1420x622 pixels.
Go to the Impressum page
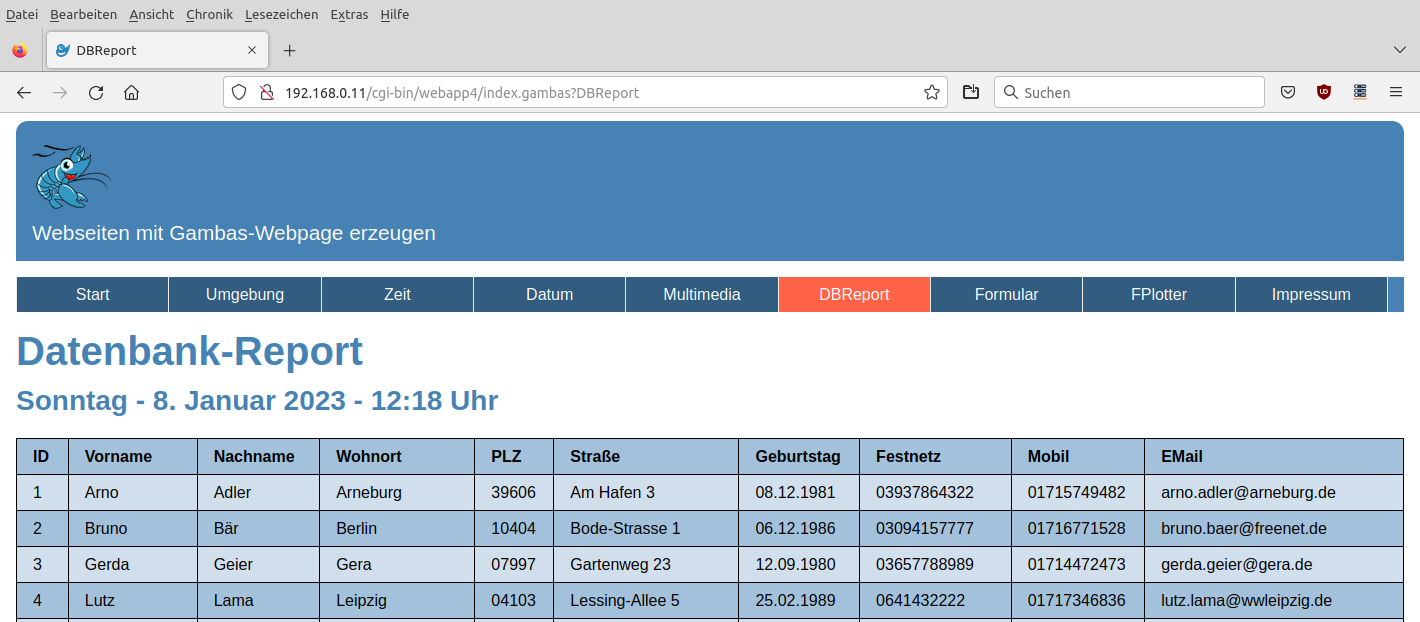coord(1310,295)
